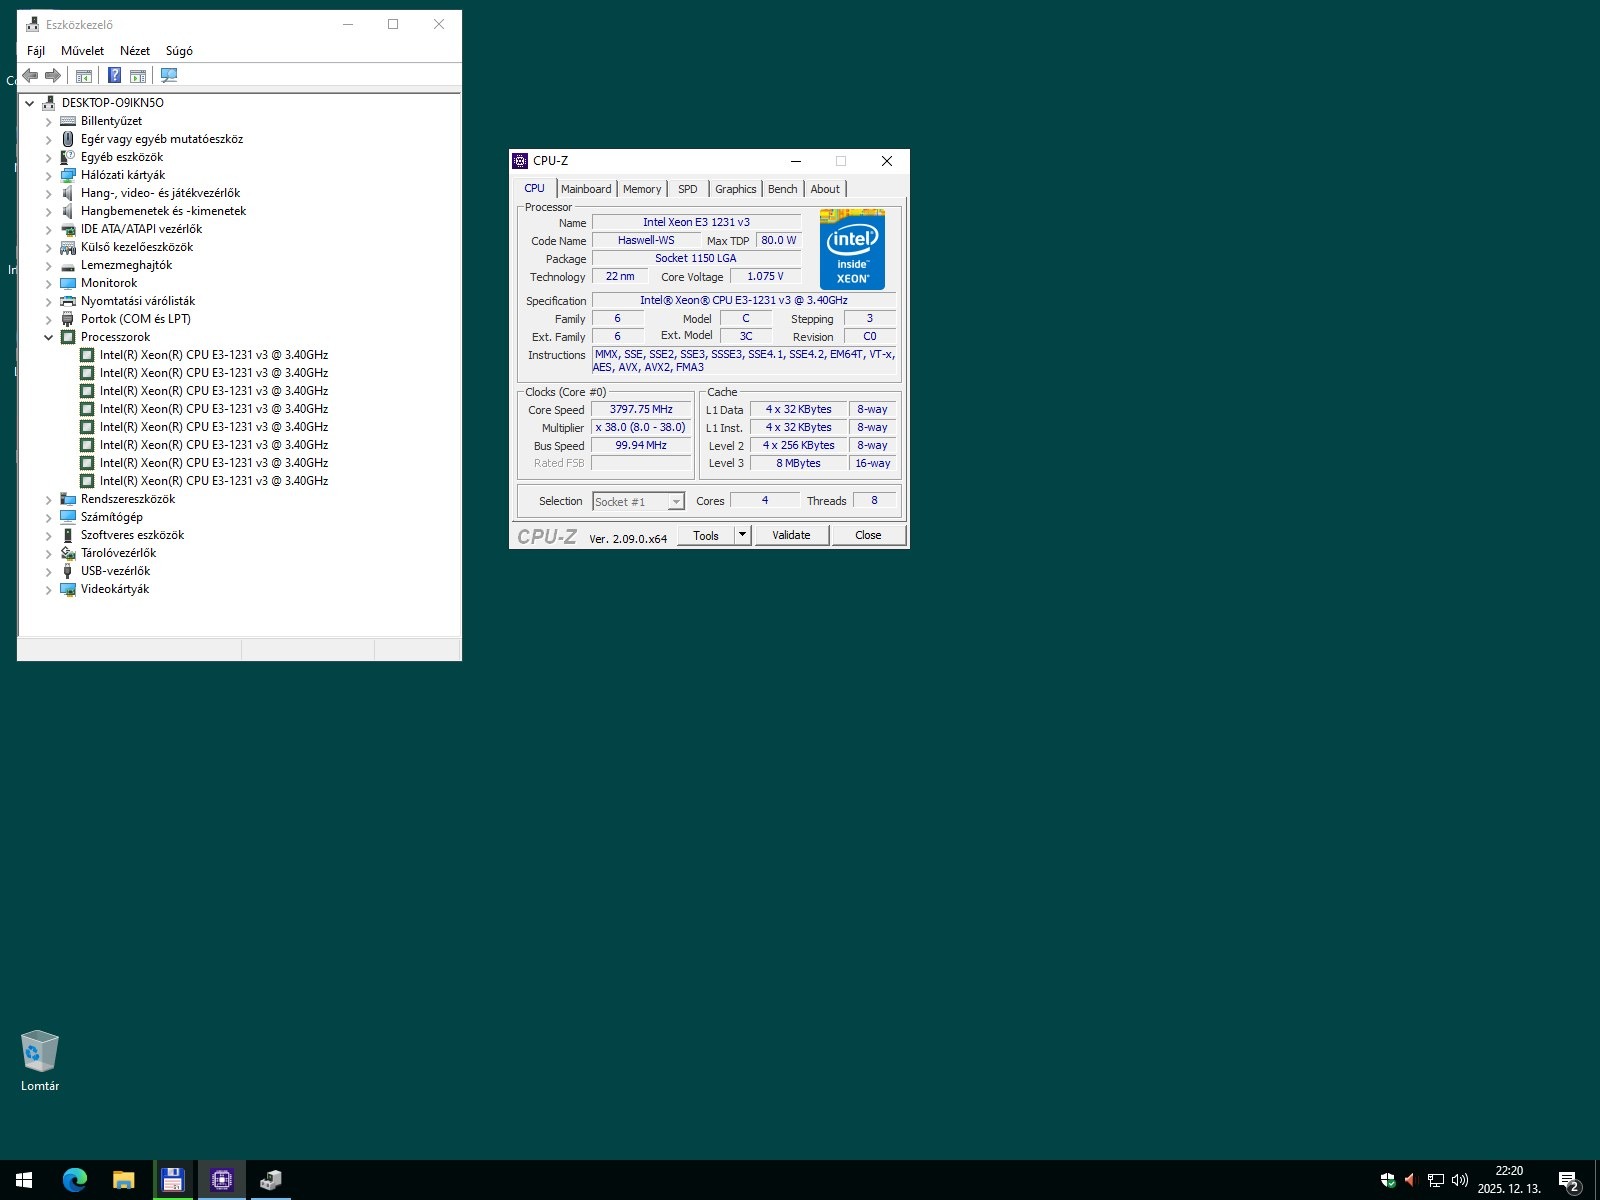This screenshot has width=1600, height=1200.
Task: Click the red muted speaker tray icon
Action: pos(1411,1180)
